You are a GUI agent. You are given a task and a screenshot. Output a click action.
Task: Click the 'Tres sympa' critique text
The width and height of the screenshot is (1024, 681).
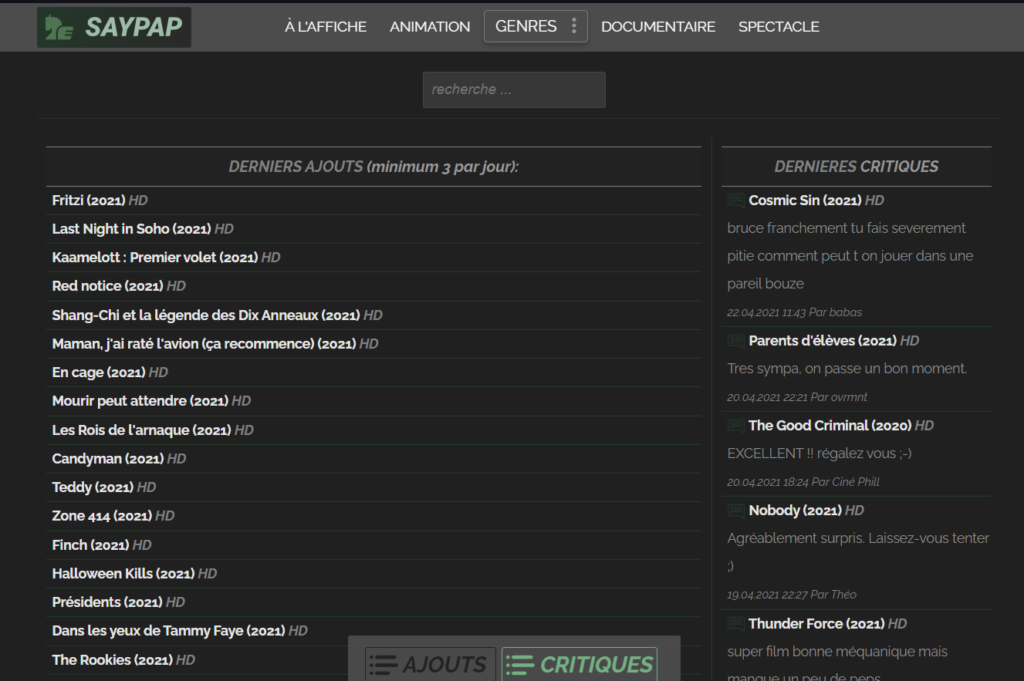coord(846,369)
